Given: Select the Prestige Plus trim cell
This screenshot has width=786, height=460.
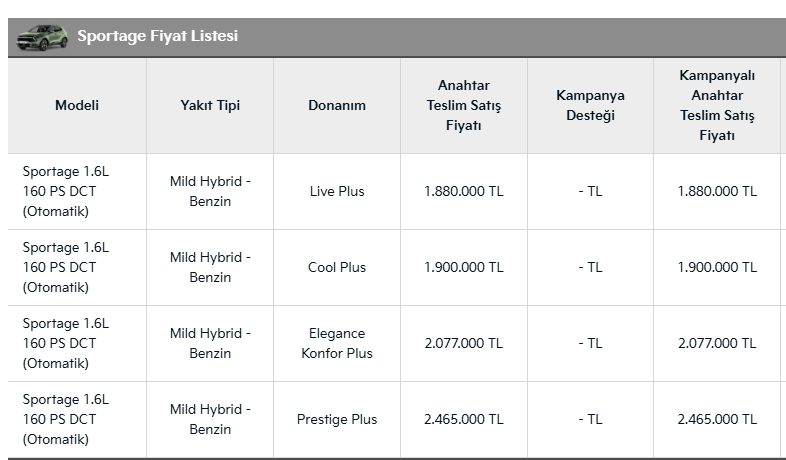Looking at the screenshot, I should click(337, 419).
